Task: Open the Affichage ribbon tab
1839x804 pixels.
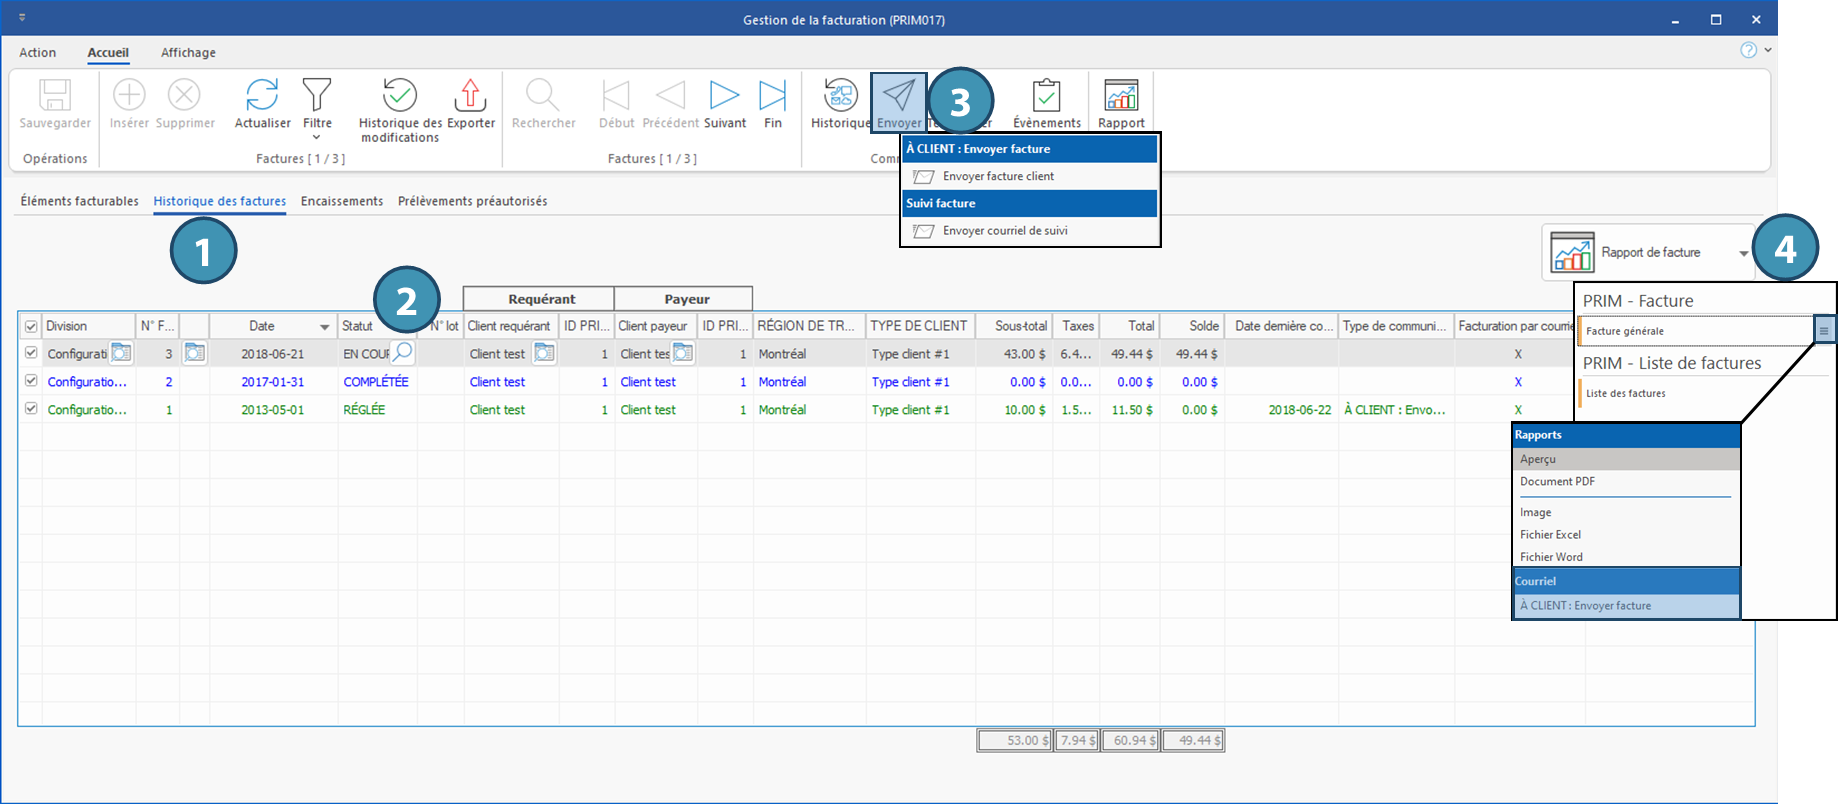Action: point(188,53)
